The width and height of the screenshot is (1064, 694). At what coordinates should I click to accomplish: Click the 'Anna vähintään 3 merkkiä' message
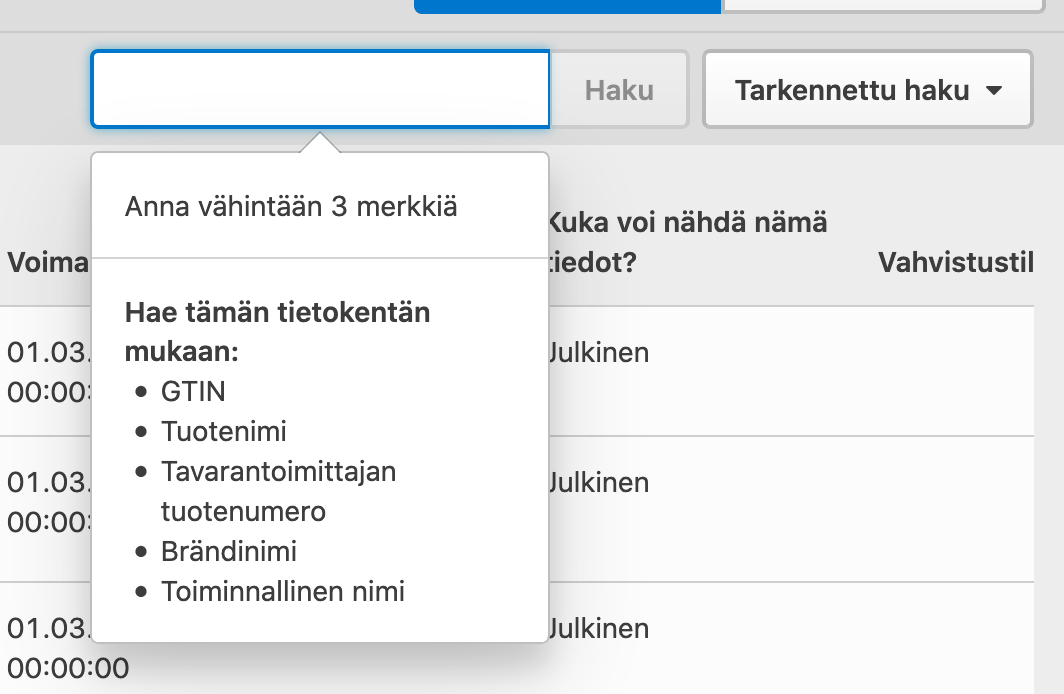(291, 207)
